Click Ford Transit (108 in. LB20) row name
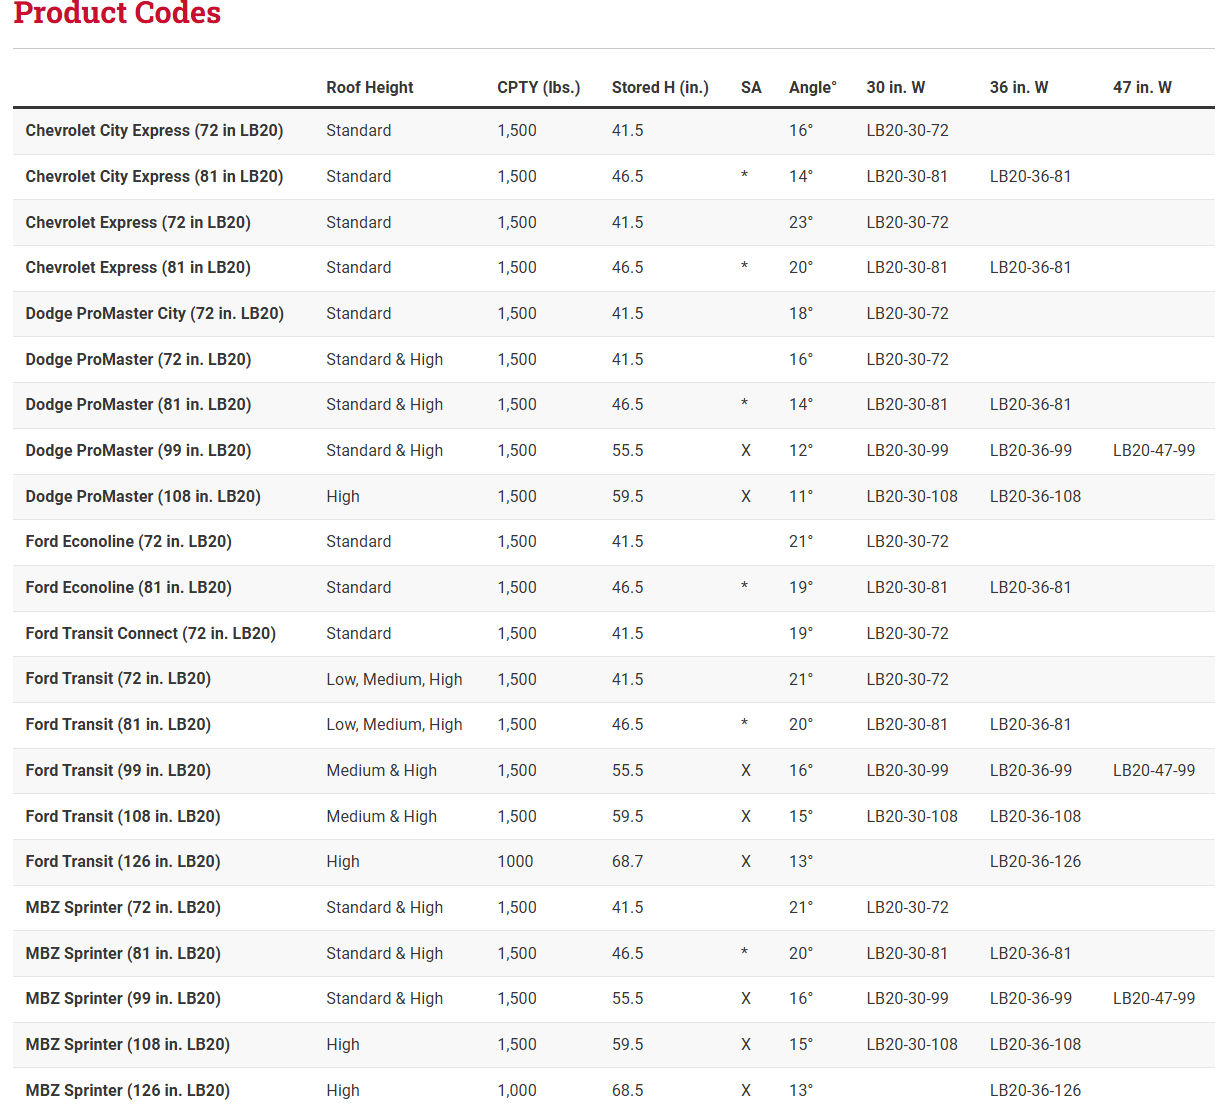This screenshot has width=1231, height=1106. (x=123, y=817)
